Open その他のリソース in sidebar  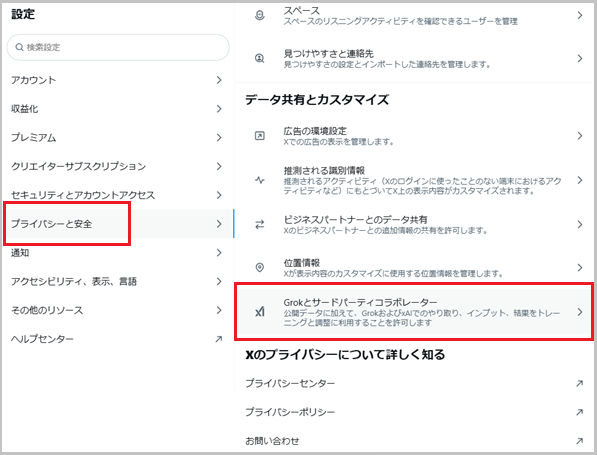(x=118, y=310)
